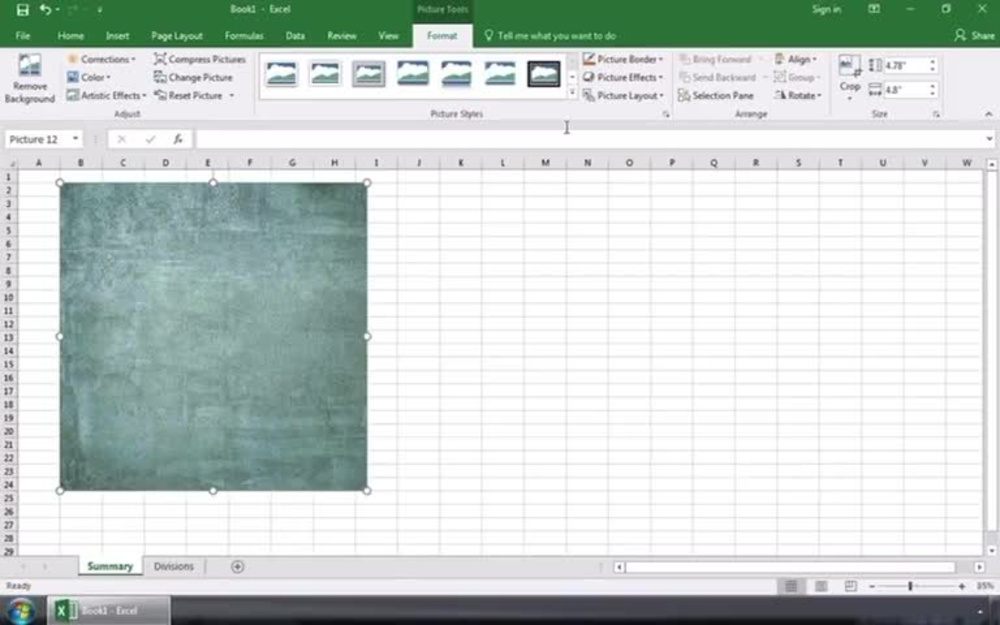Screen dimensions: 1000x625
Task: Switch to Page Layout view in status bar
Action: 821,586
